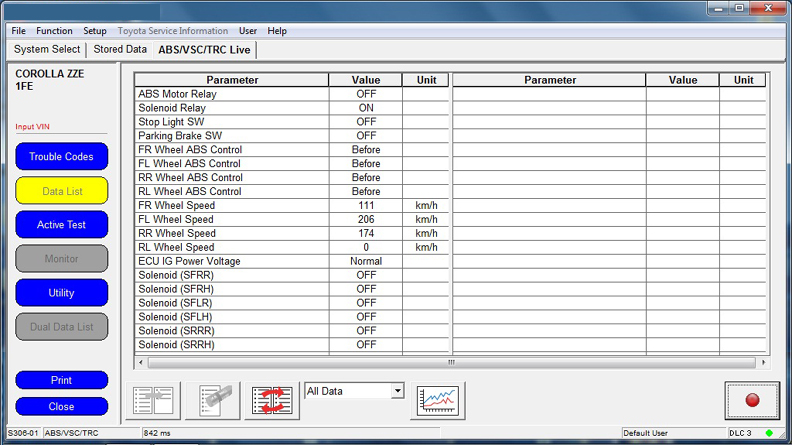Click the left Value column header
Image resolution: width=792 pixels, height=445 pixels.
pos(366,80)
